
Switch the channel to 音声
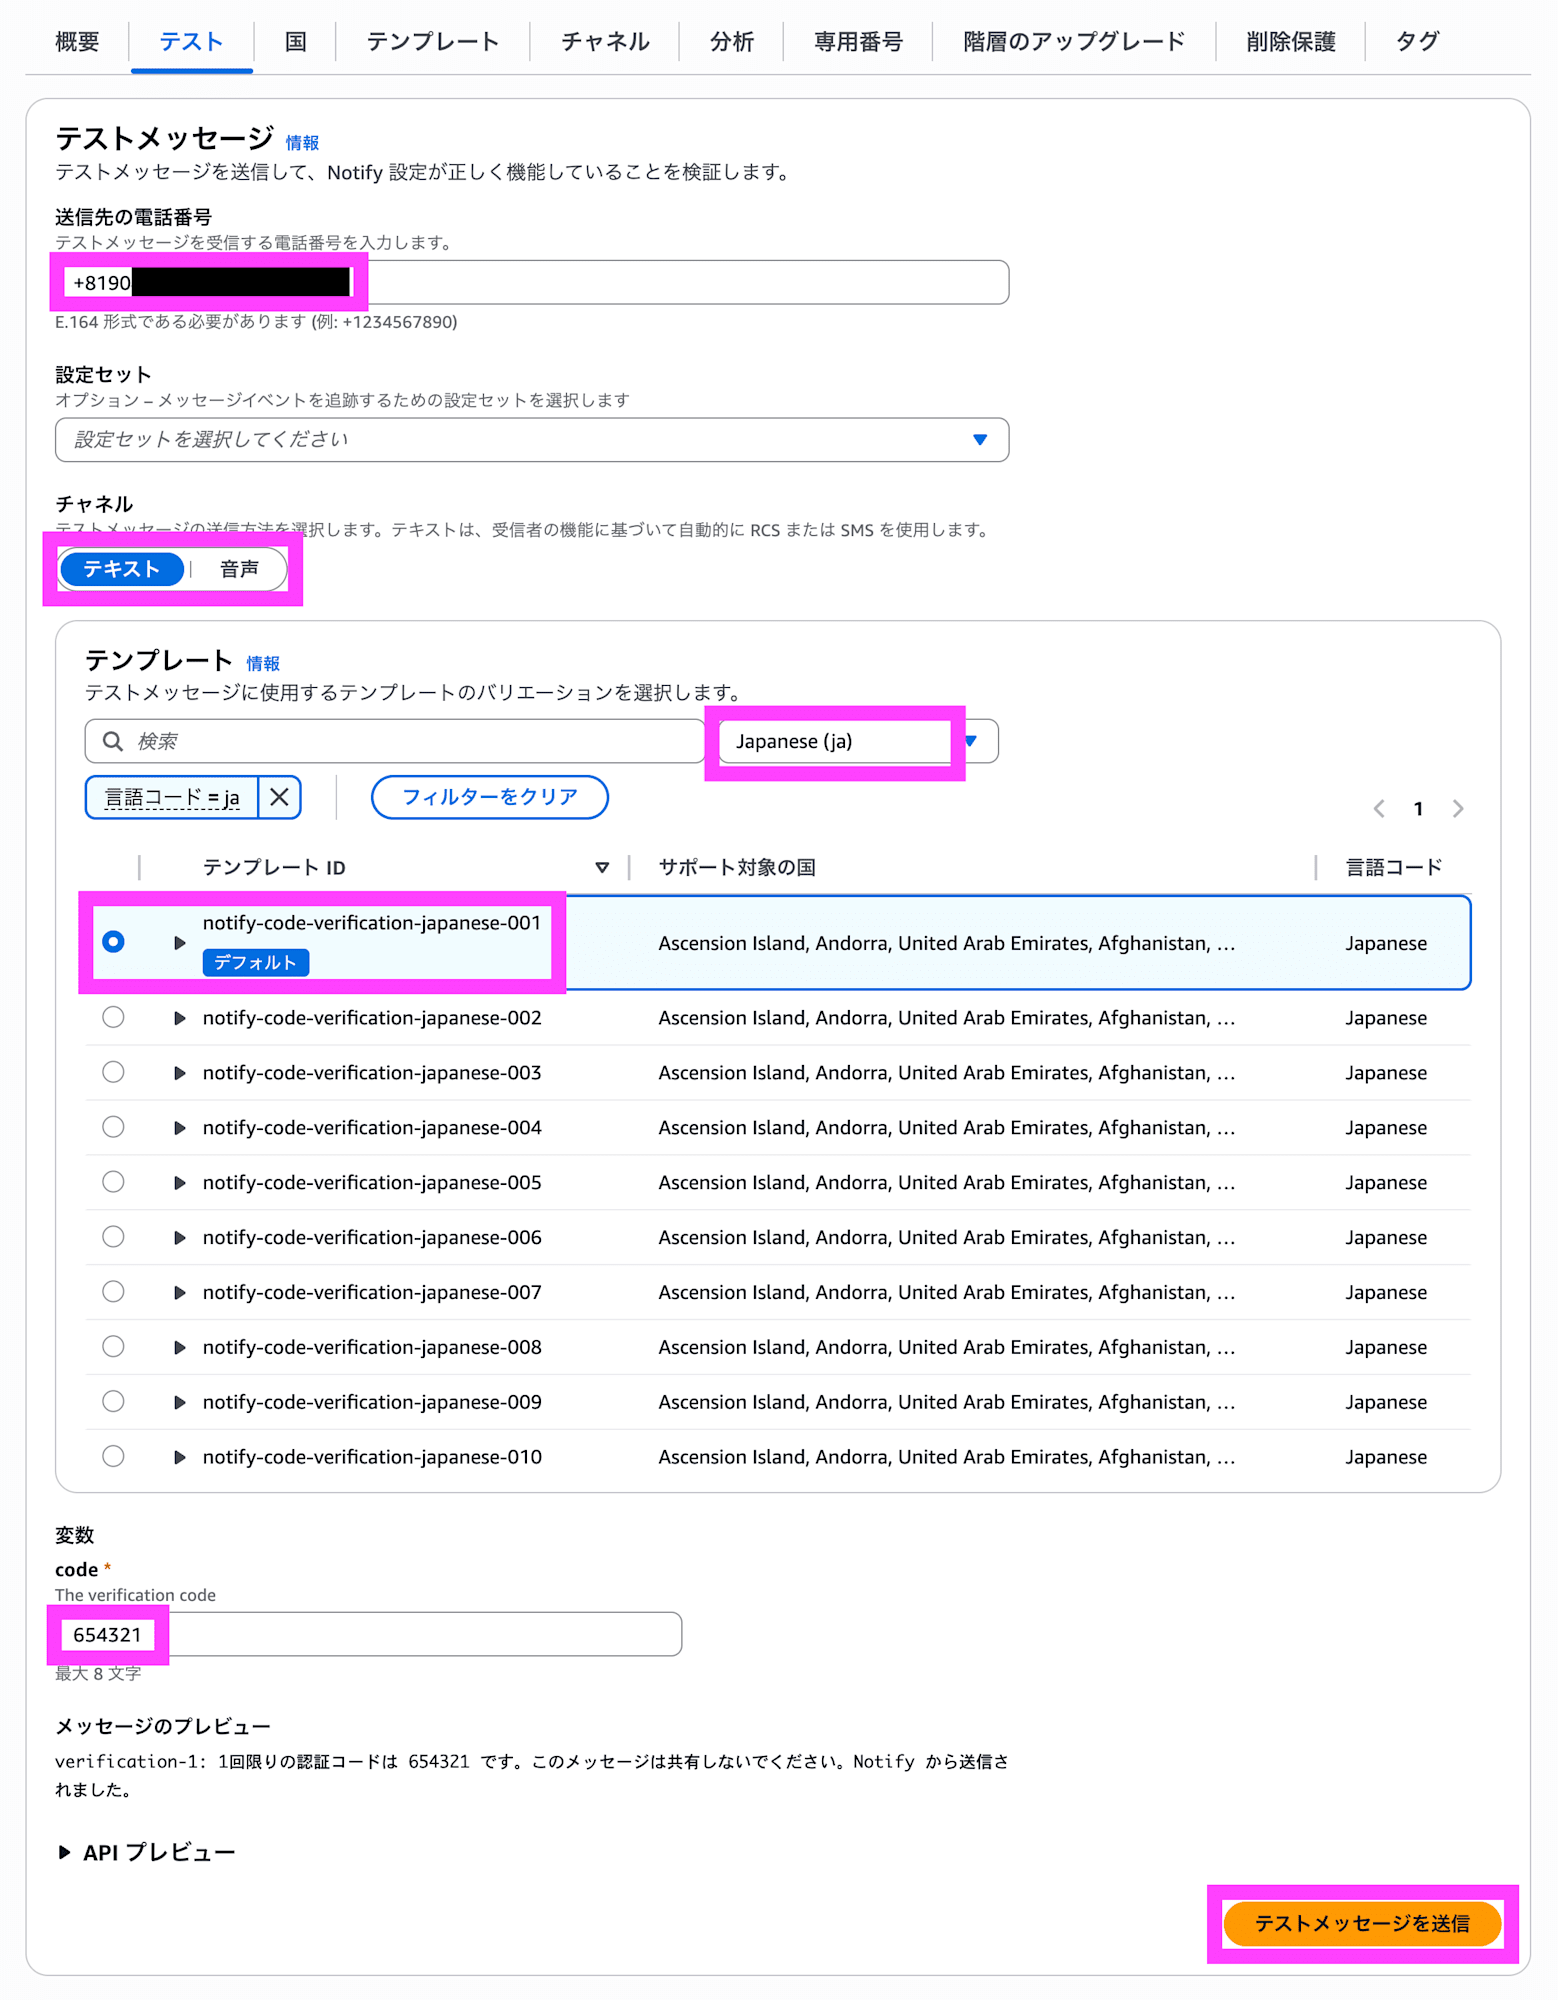239,569
